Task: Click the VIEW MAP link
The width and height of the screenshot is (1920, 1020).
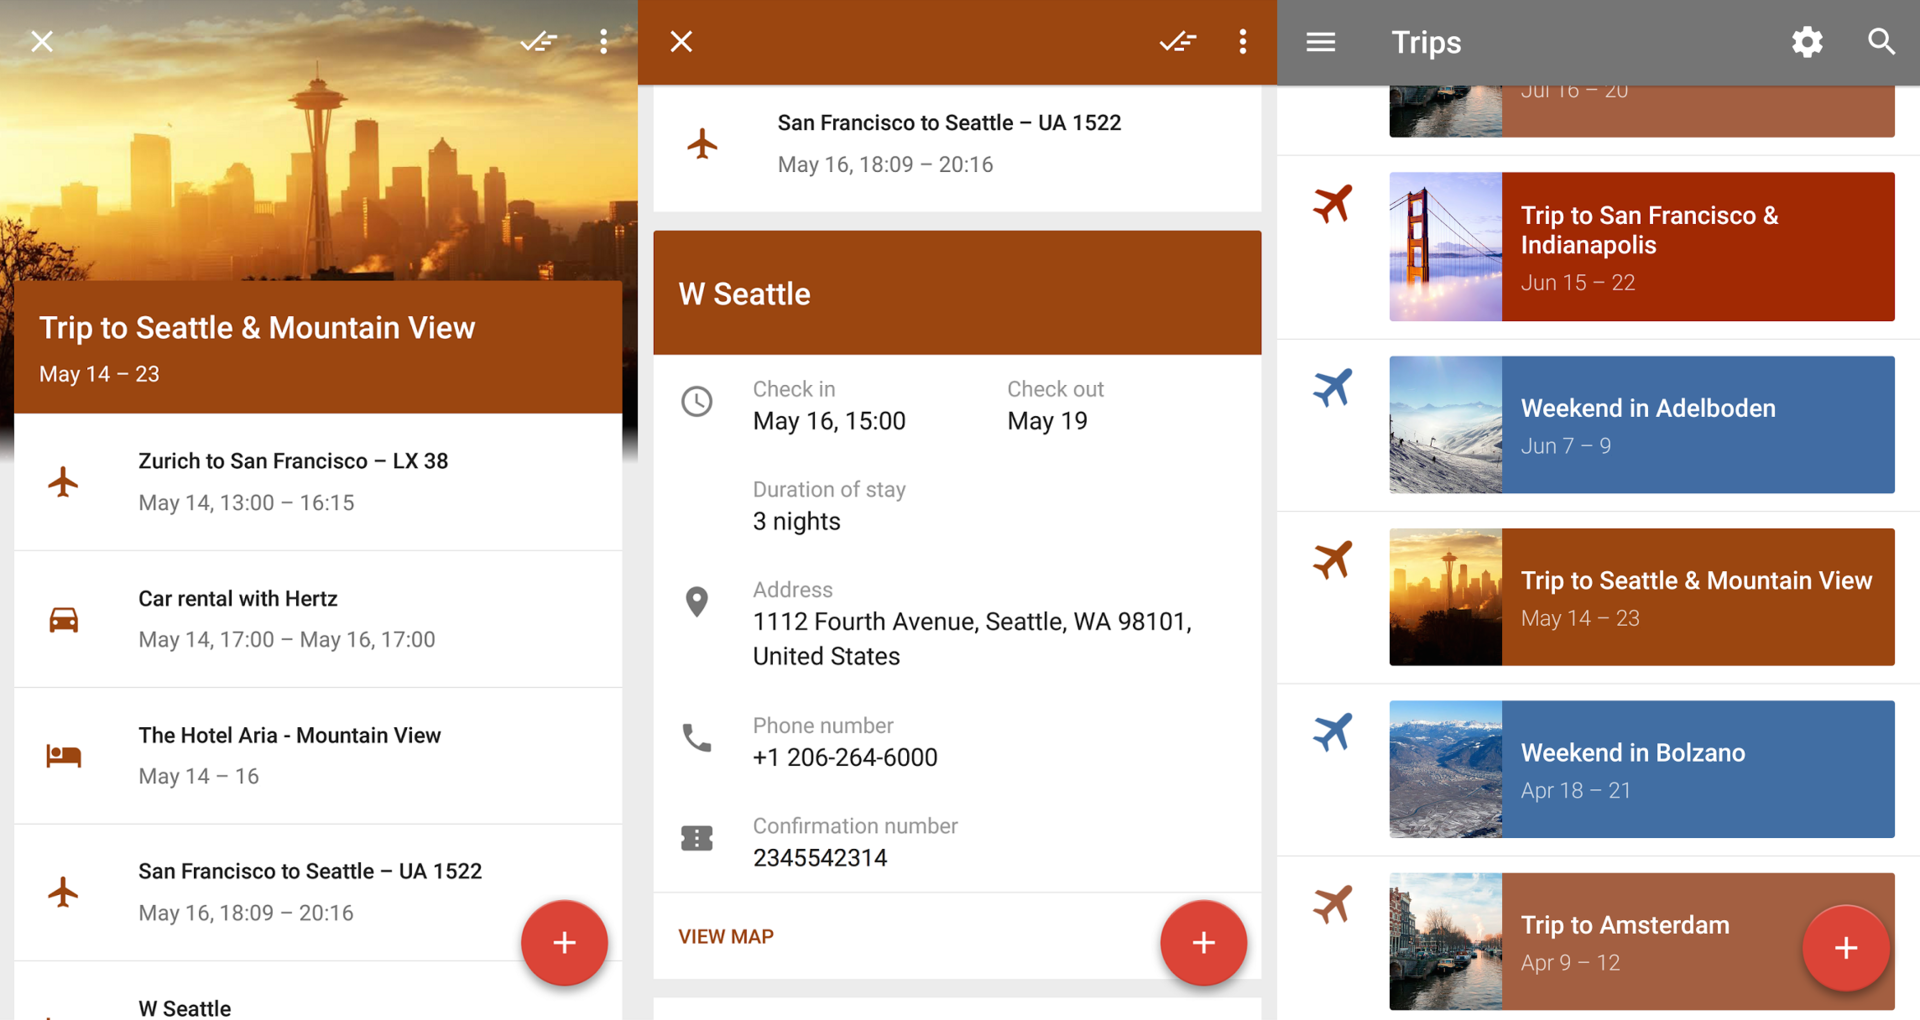Action: coord(726,936)
